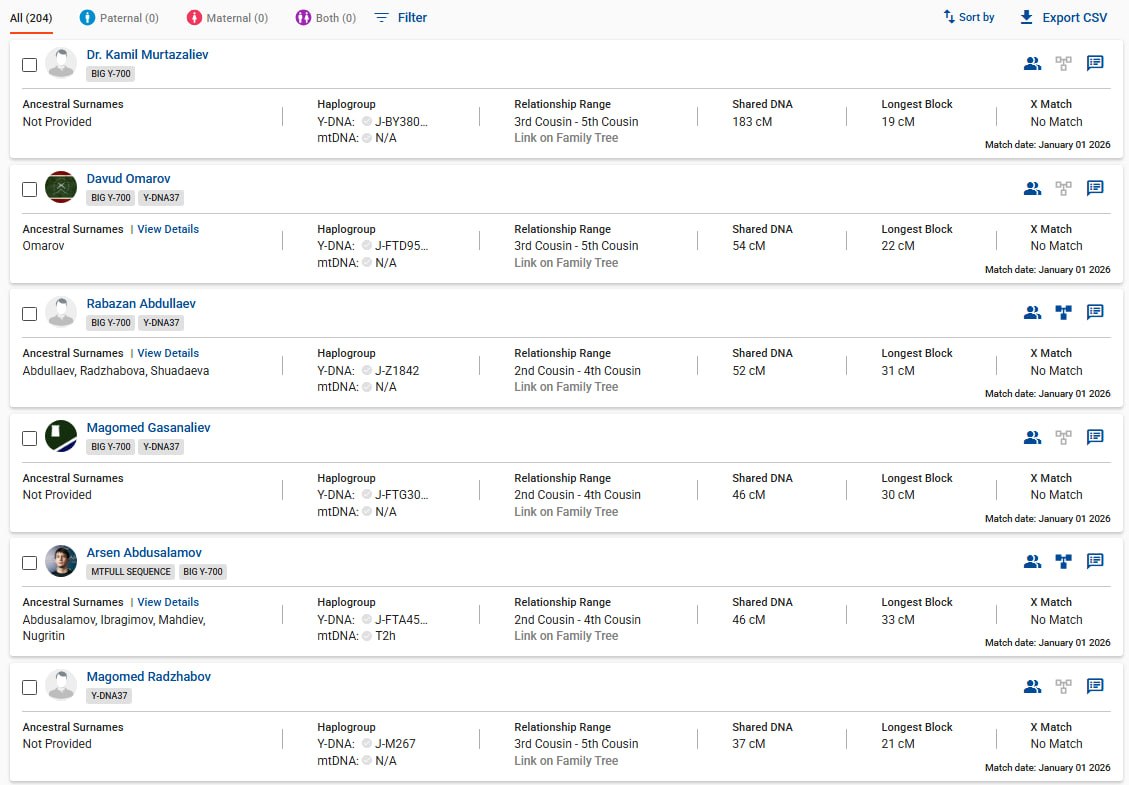Link Davud Omarov on Family Tree
Screen dimensions: 1129x785
pyautogui.click(x=566, y=263)
